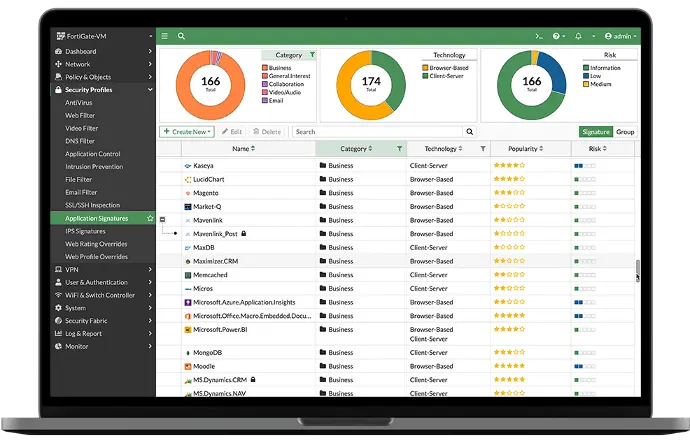Sort by the Risk column header
This screenshot has width=690, height=445.
(598, 149)
